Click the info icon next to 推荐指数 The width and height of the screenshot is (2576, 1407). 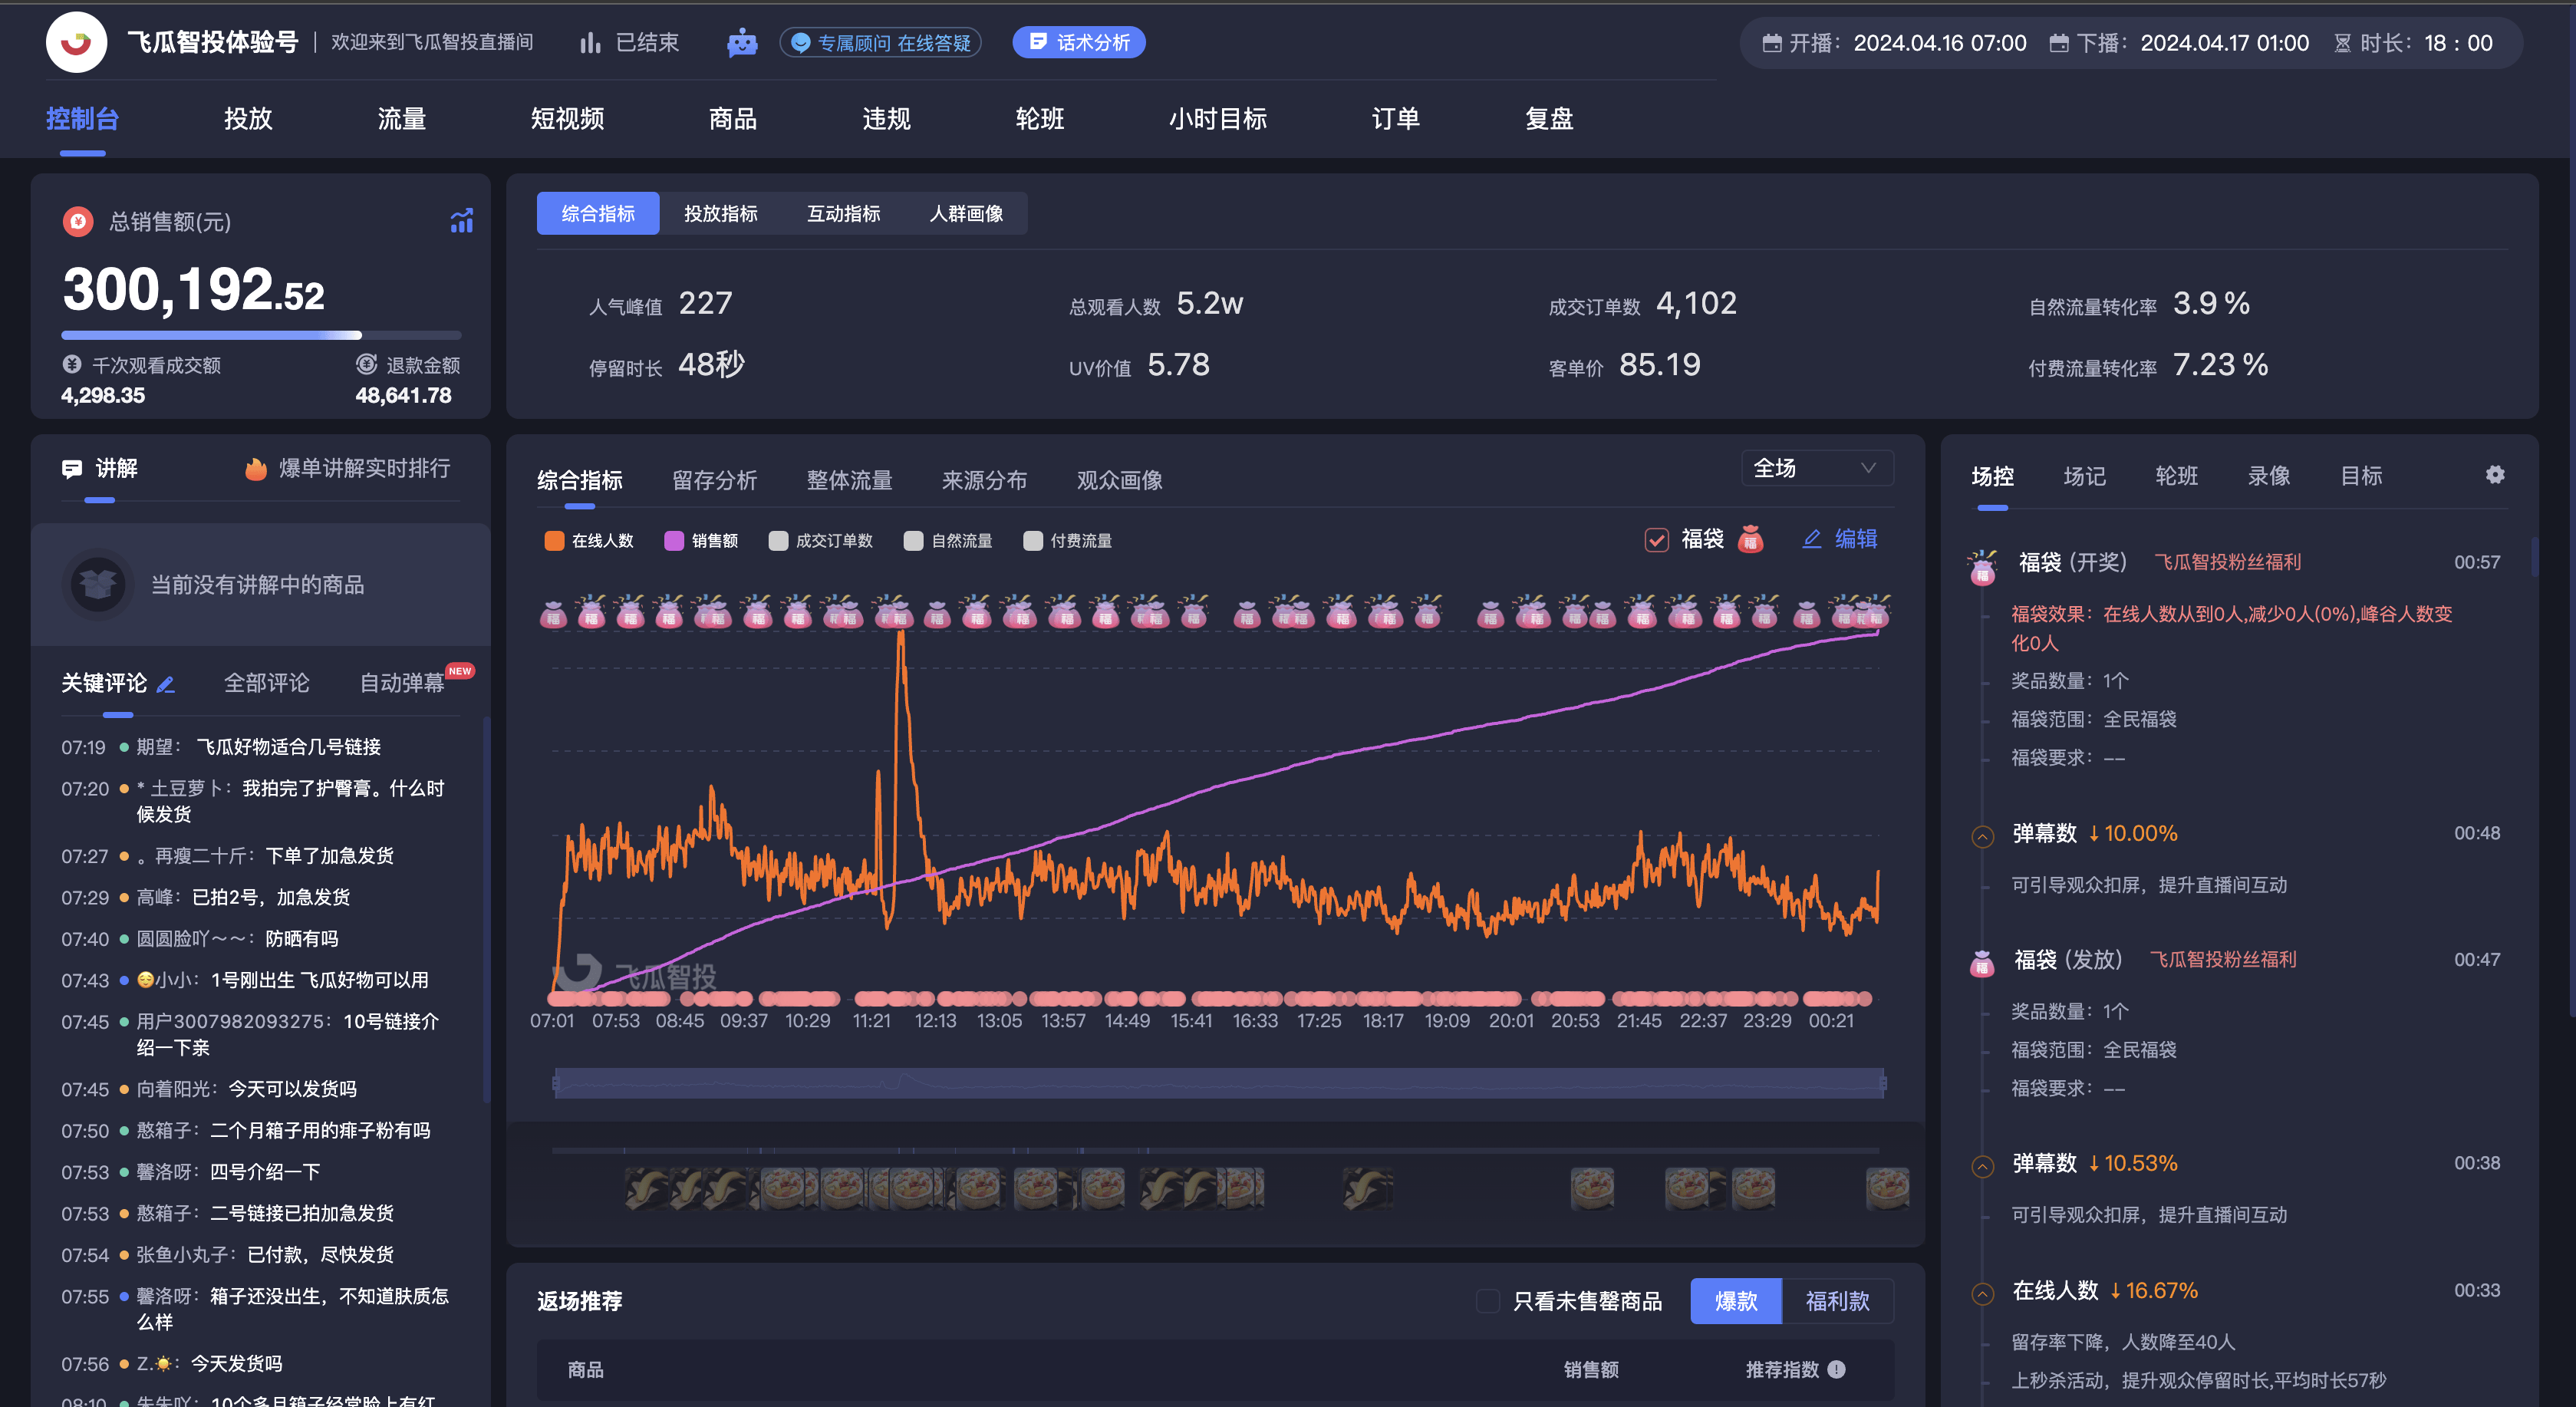coord(1836,1369)
